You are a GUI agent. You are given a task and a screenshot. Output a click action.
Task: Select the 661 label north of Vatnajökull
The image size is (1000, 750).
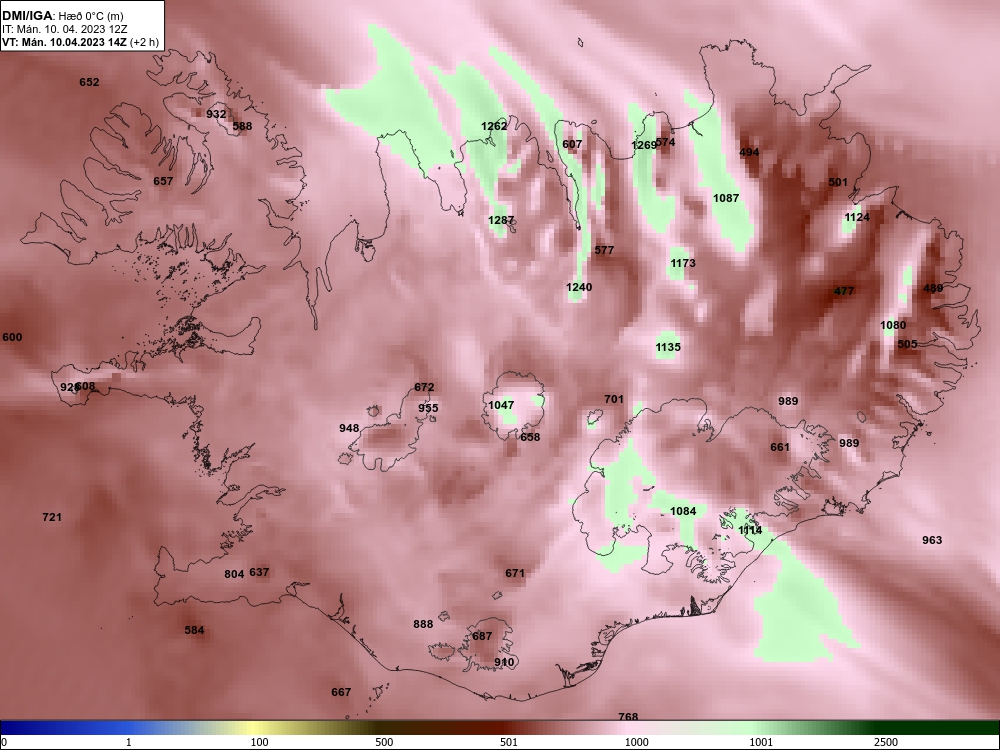click(x=780, y=448)
